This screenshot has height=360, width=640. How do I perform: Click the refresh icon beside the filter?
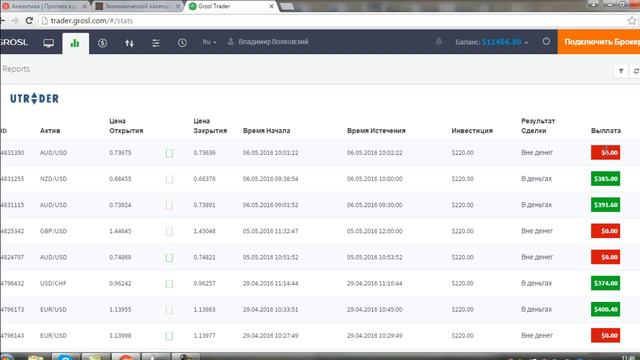pyautogui.click(x=636, y=71)
